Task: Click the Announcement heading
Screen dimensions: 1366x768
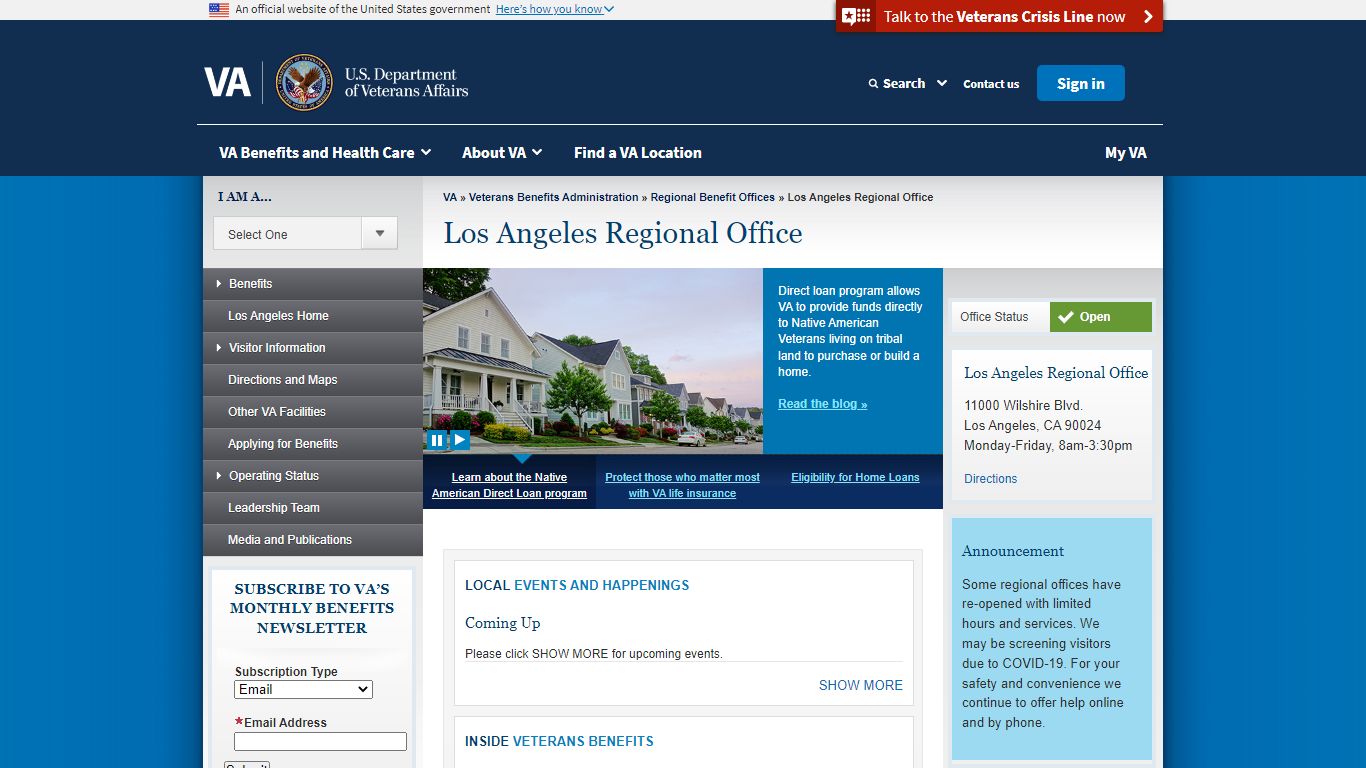Action: pos(1013,551)
